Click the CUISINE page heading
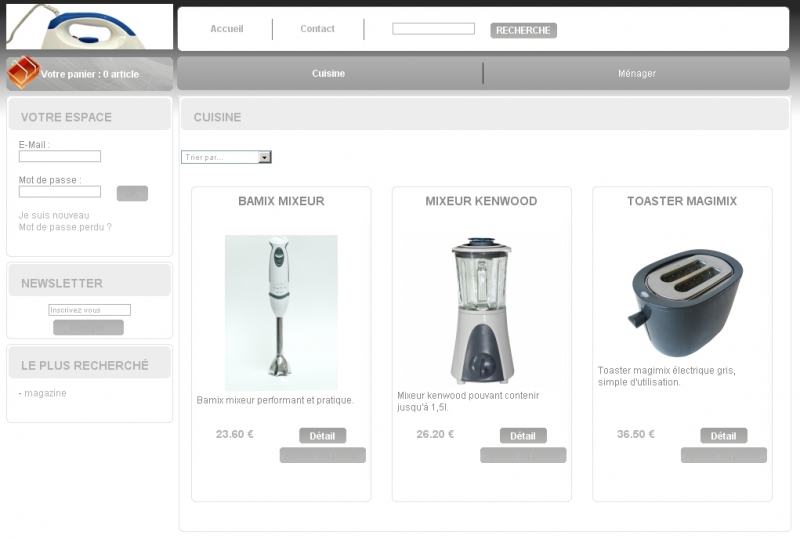The height and width of the screenshot is (539, 800). tap(217, 117)
